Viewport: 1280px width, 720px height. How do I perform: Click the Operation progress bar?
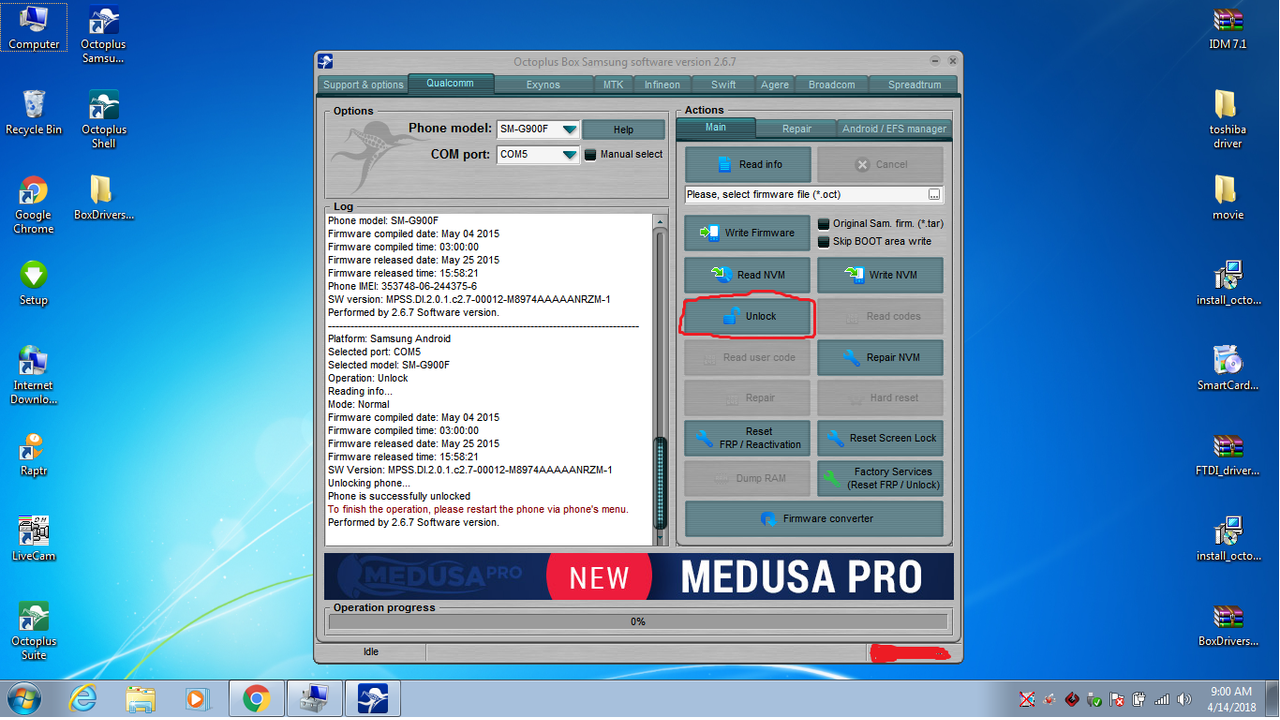point(638,622)
